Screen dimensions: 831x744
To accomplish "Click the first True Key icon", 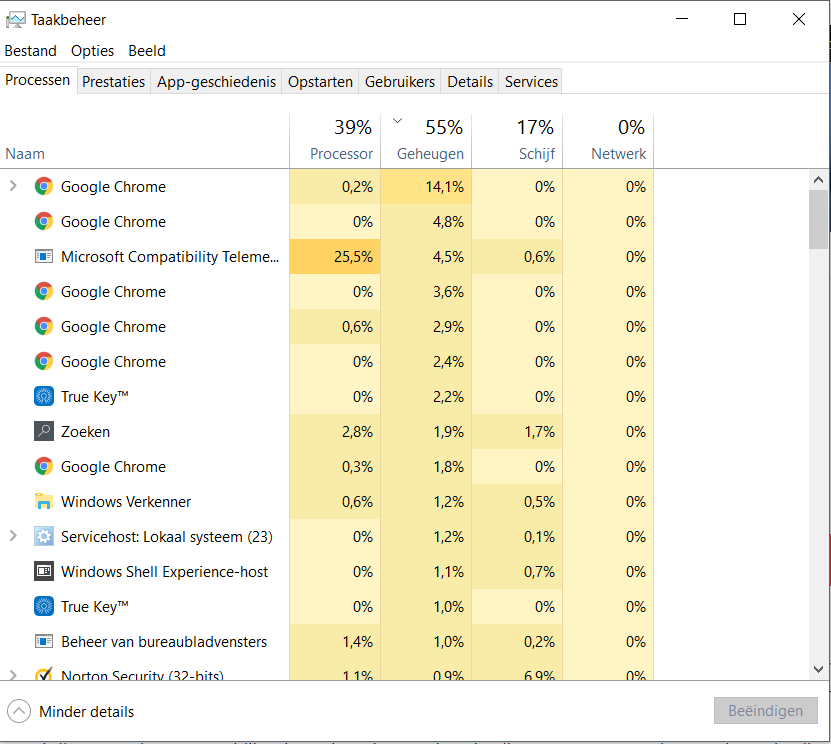I will [x=43, y=397].
